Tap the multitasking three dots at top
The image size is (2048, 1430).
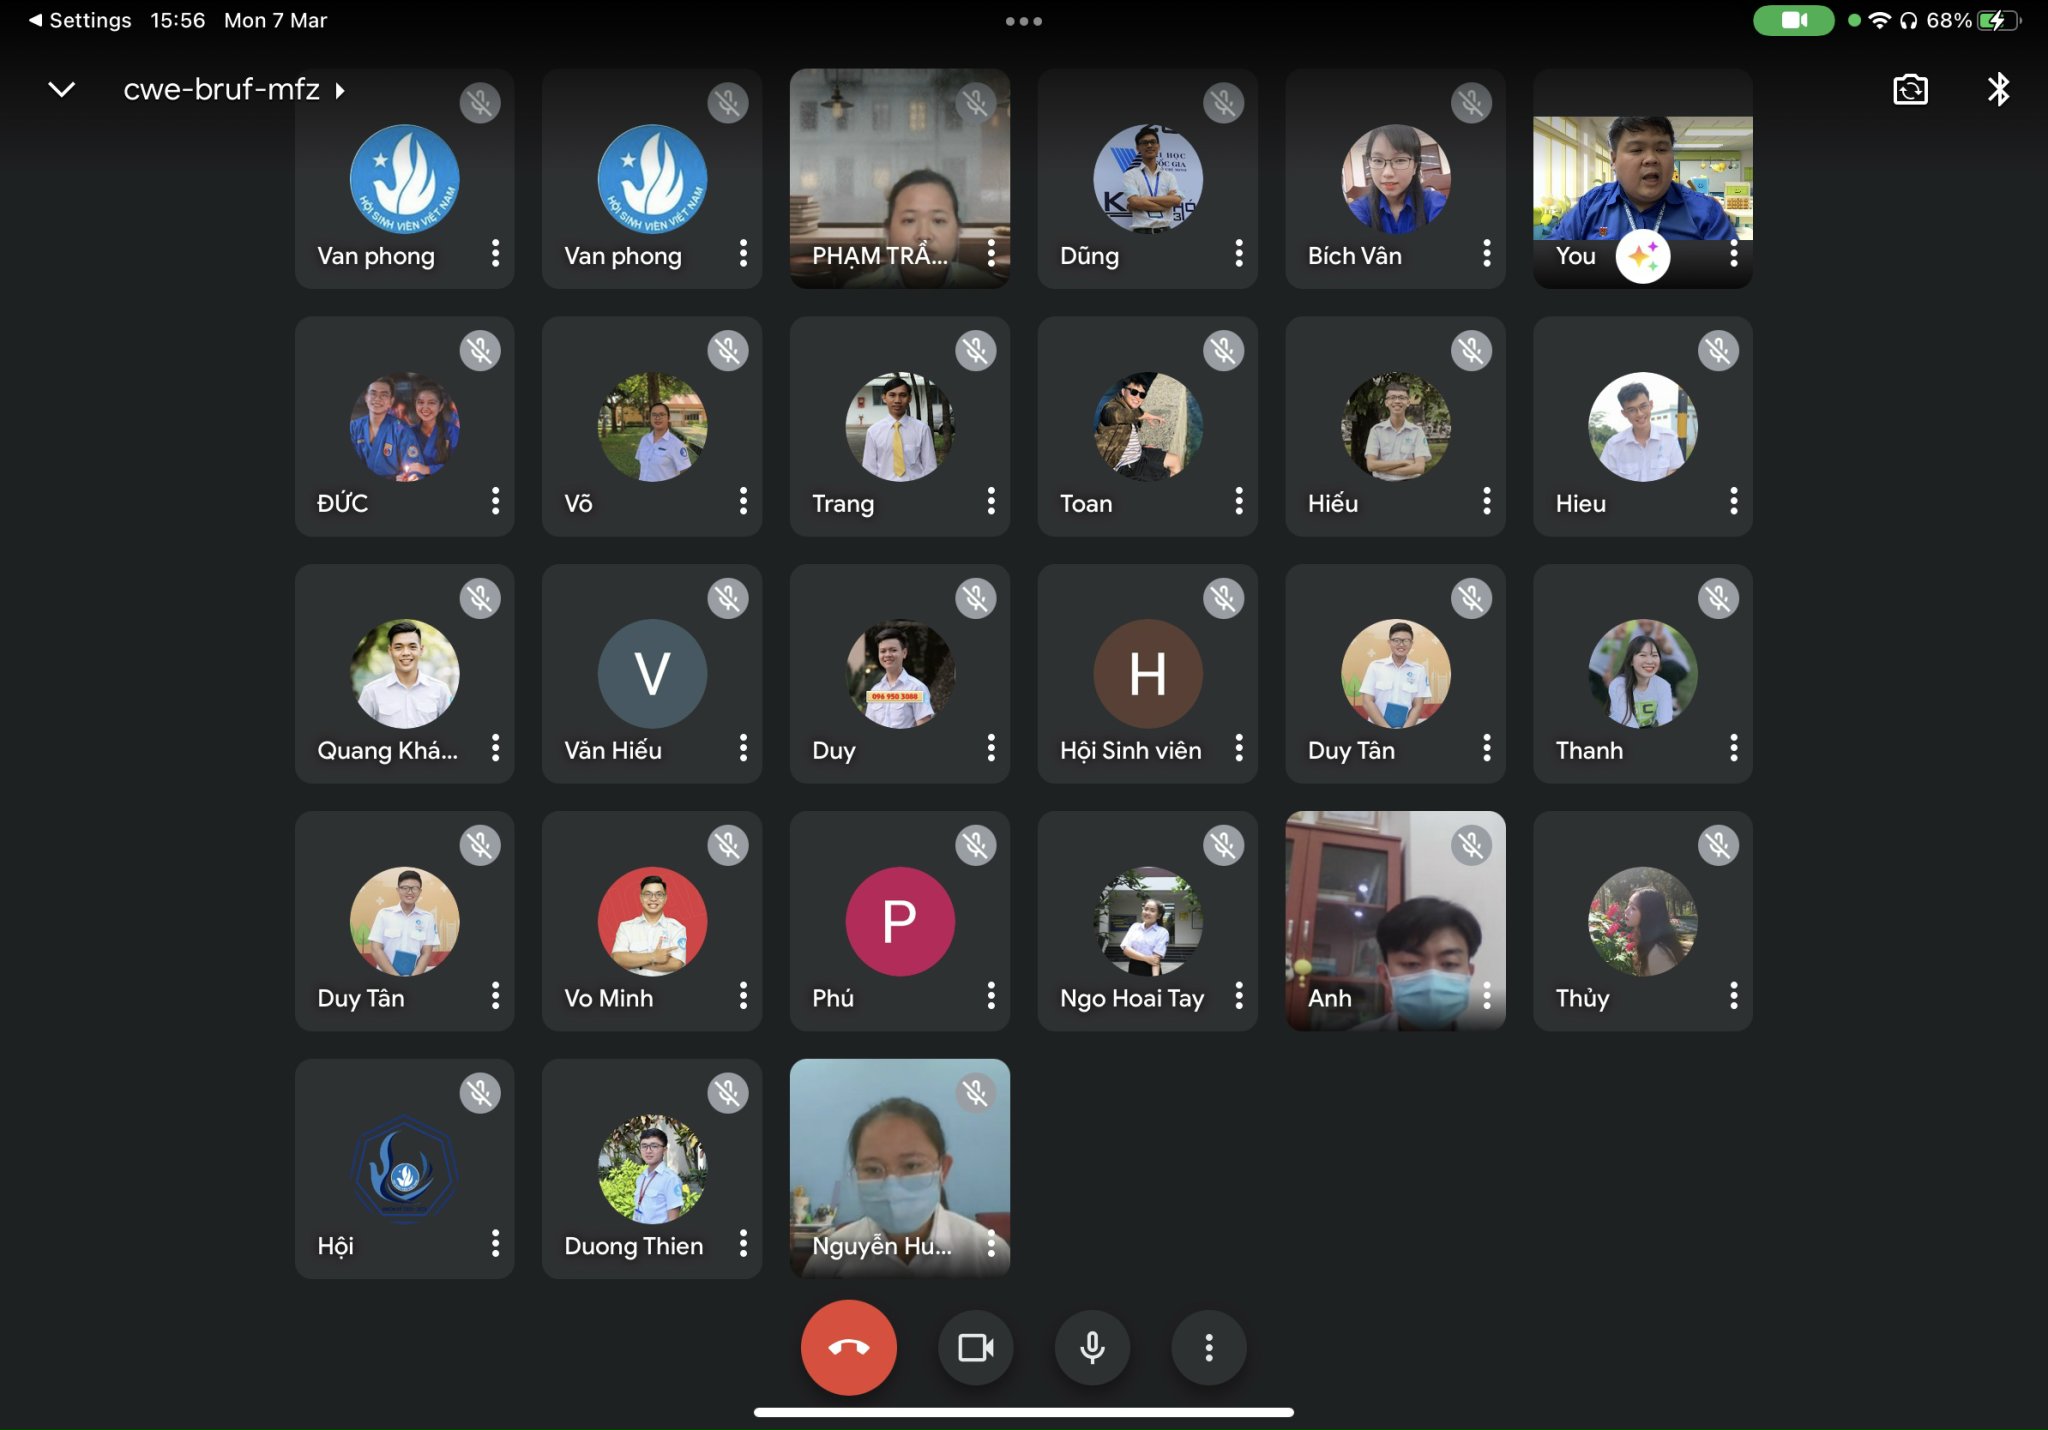pos(1023,21)
